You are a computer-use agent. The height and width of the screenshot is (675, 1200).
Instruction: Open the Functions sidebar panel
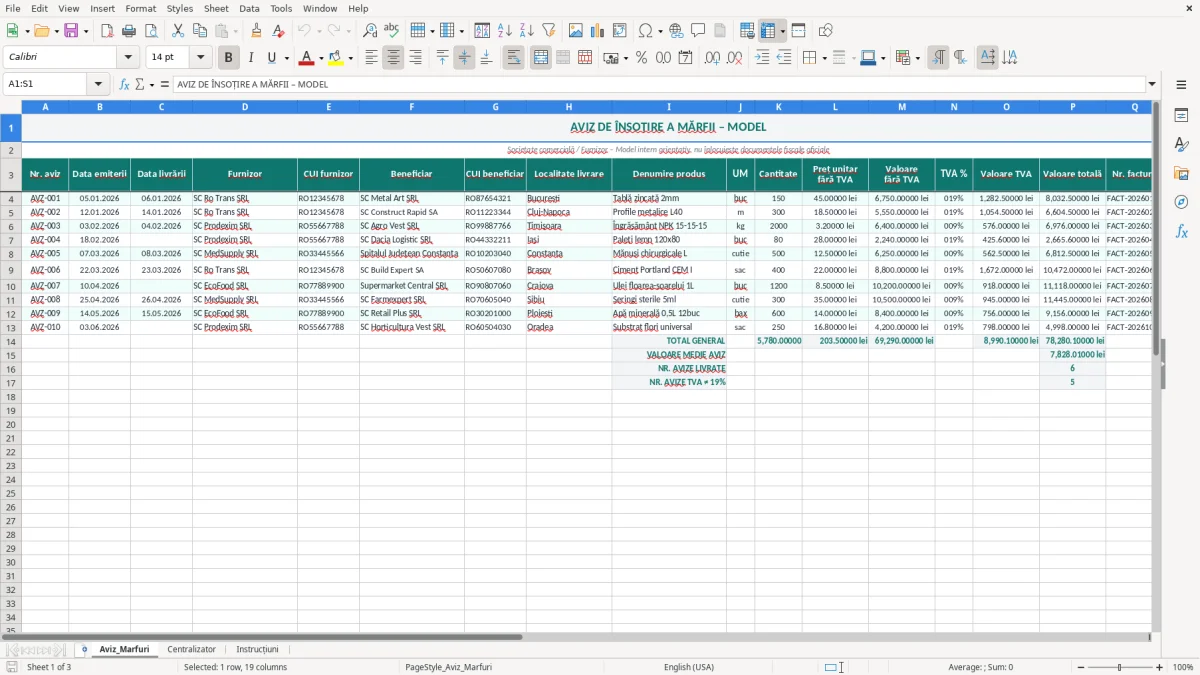pos(1181,231)
